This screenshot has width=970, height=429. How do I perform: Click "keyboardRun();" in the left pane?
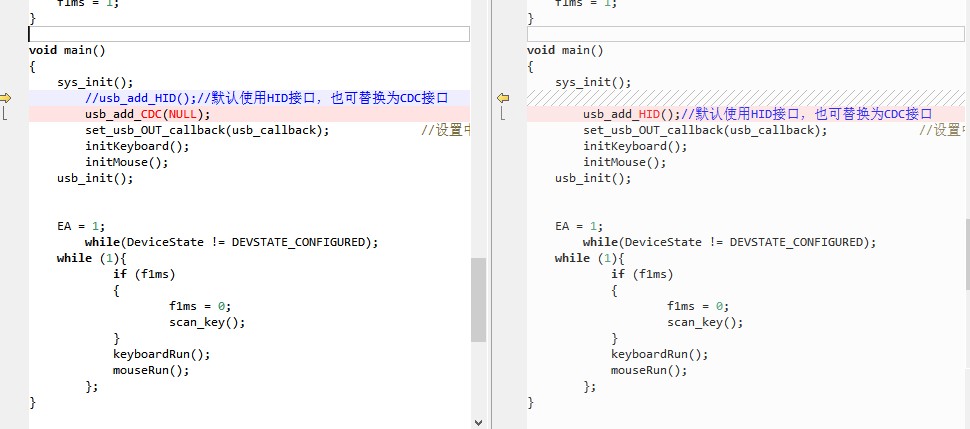pos(161,355)
